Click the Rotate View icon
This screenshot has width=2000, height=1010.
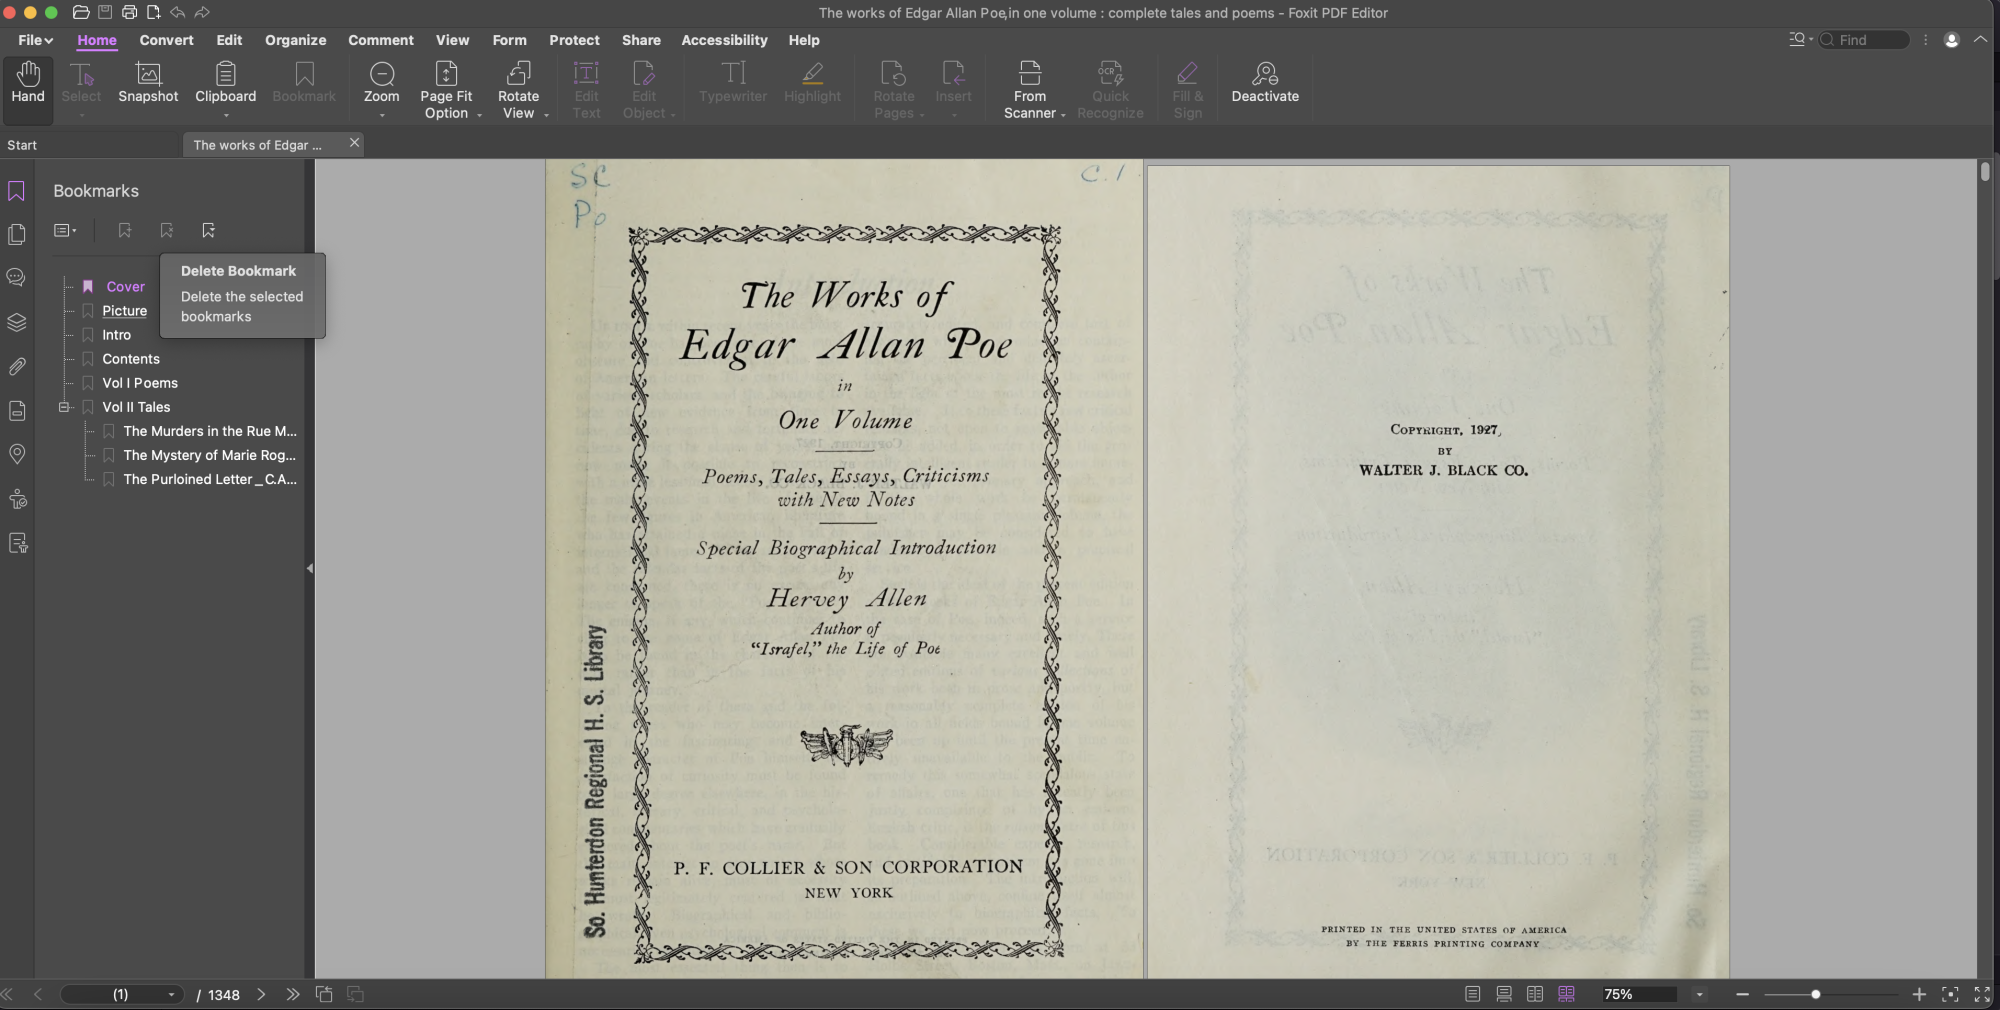(518, 74)
